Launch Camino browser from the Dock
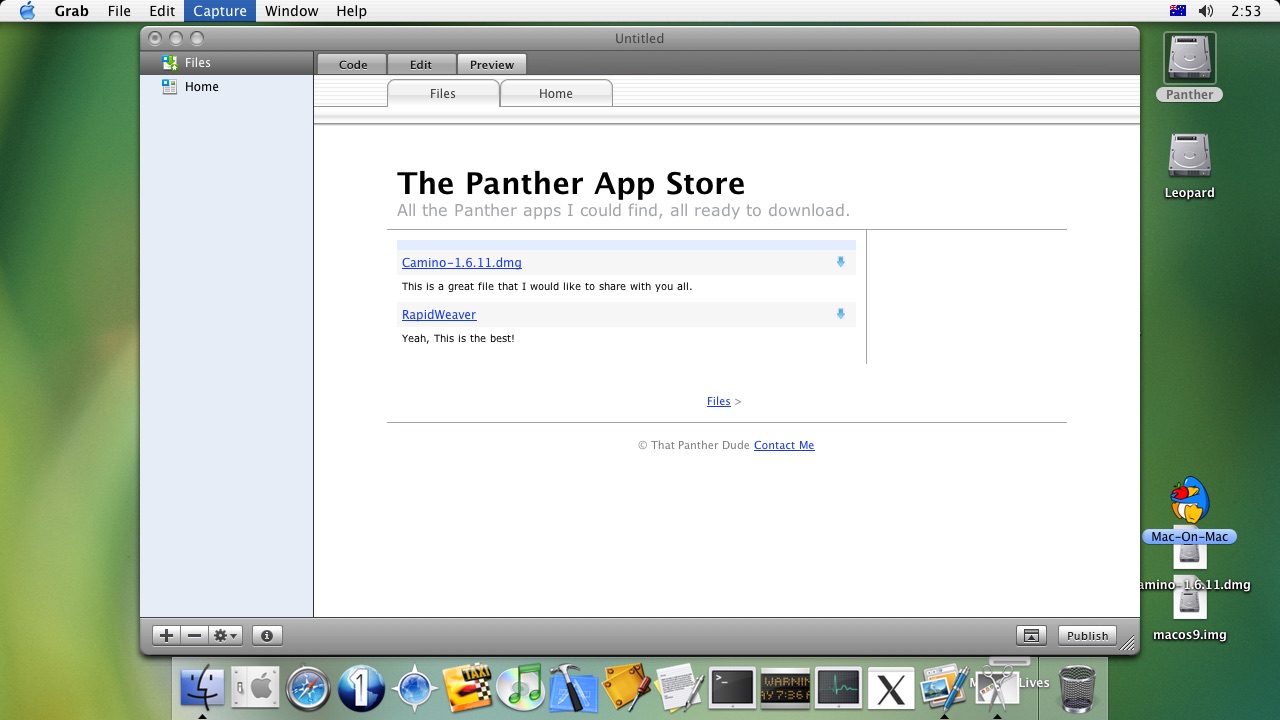1280x720 pixels. pos(415,688)
